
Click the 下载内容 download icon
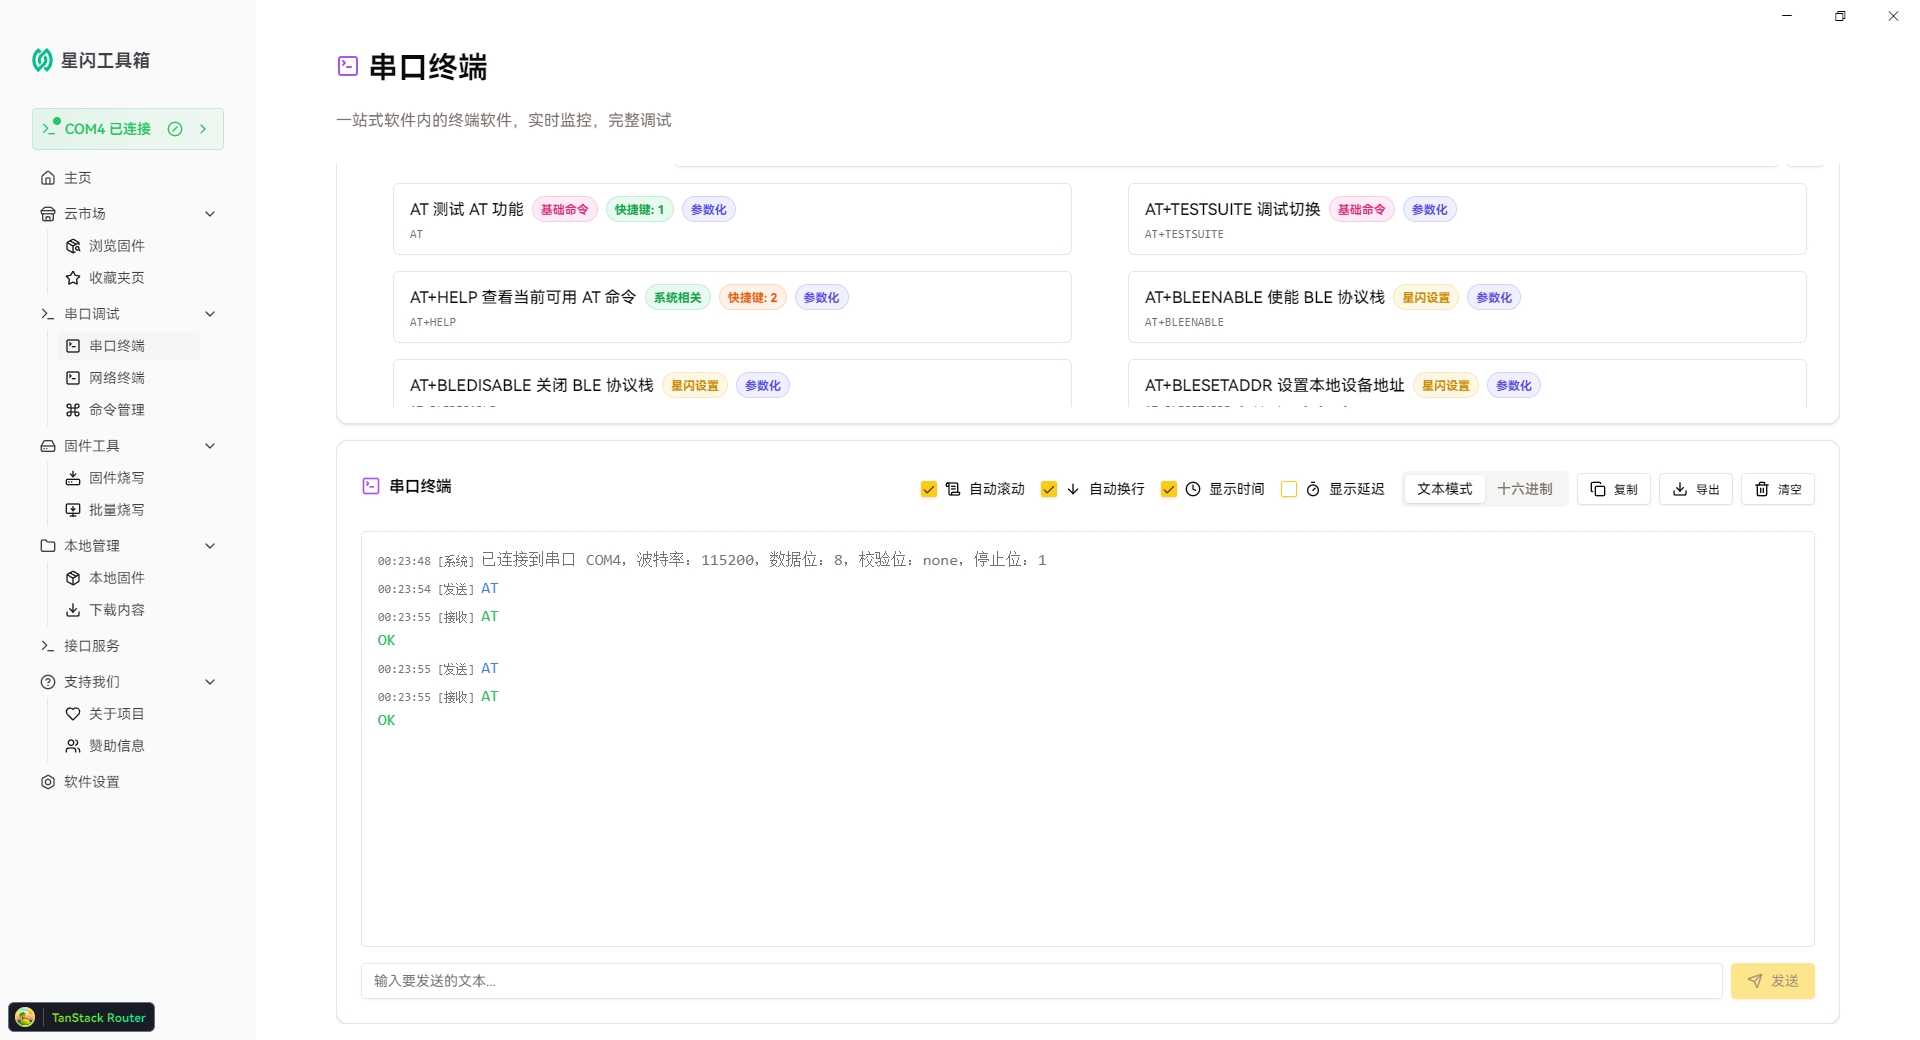pos(73,610)
